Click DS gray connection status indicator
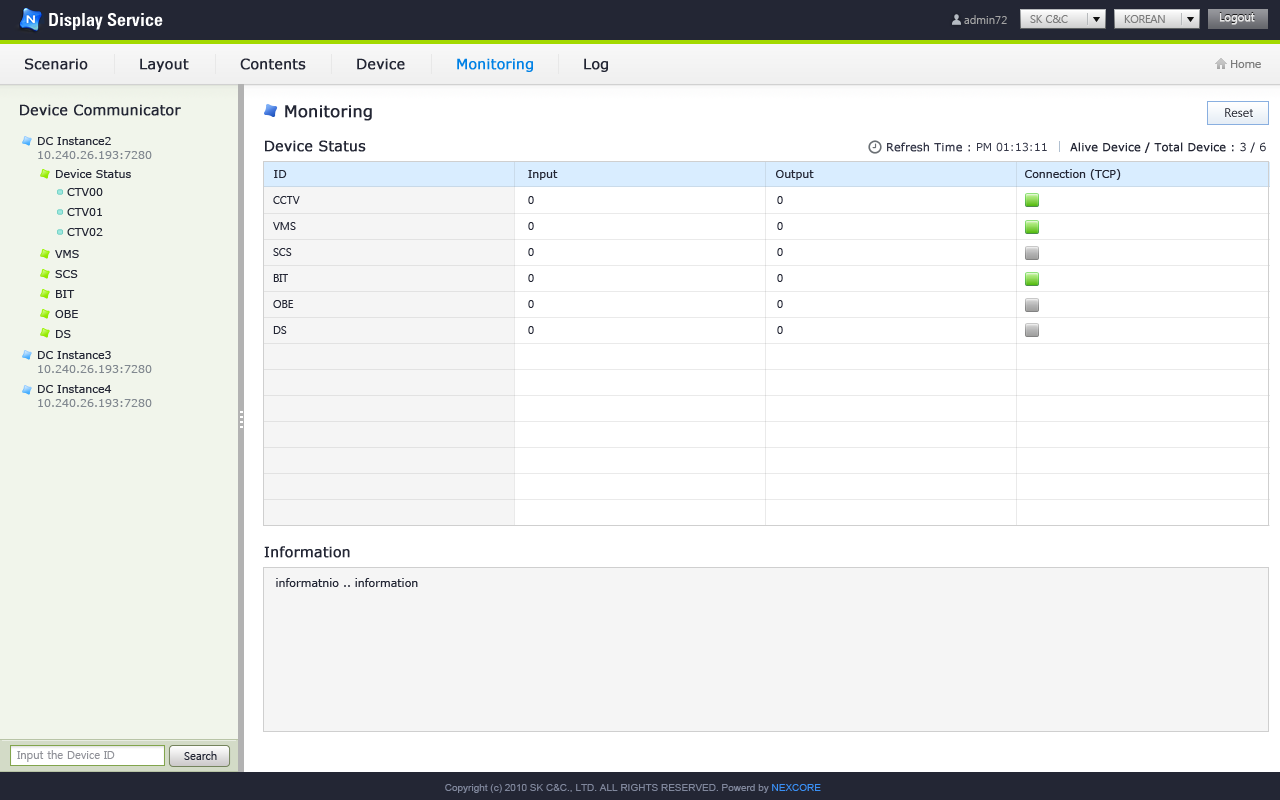The image size is (1280, 800). click(x=1032, y=330)
